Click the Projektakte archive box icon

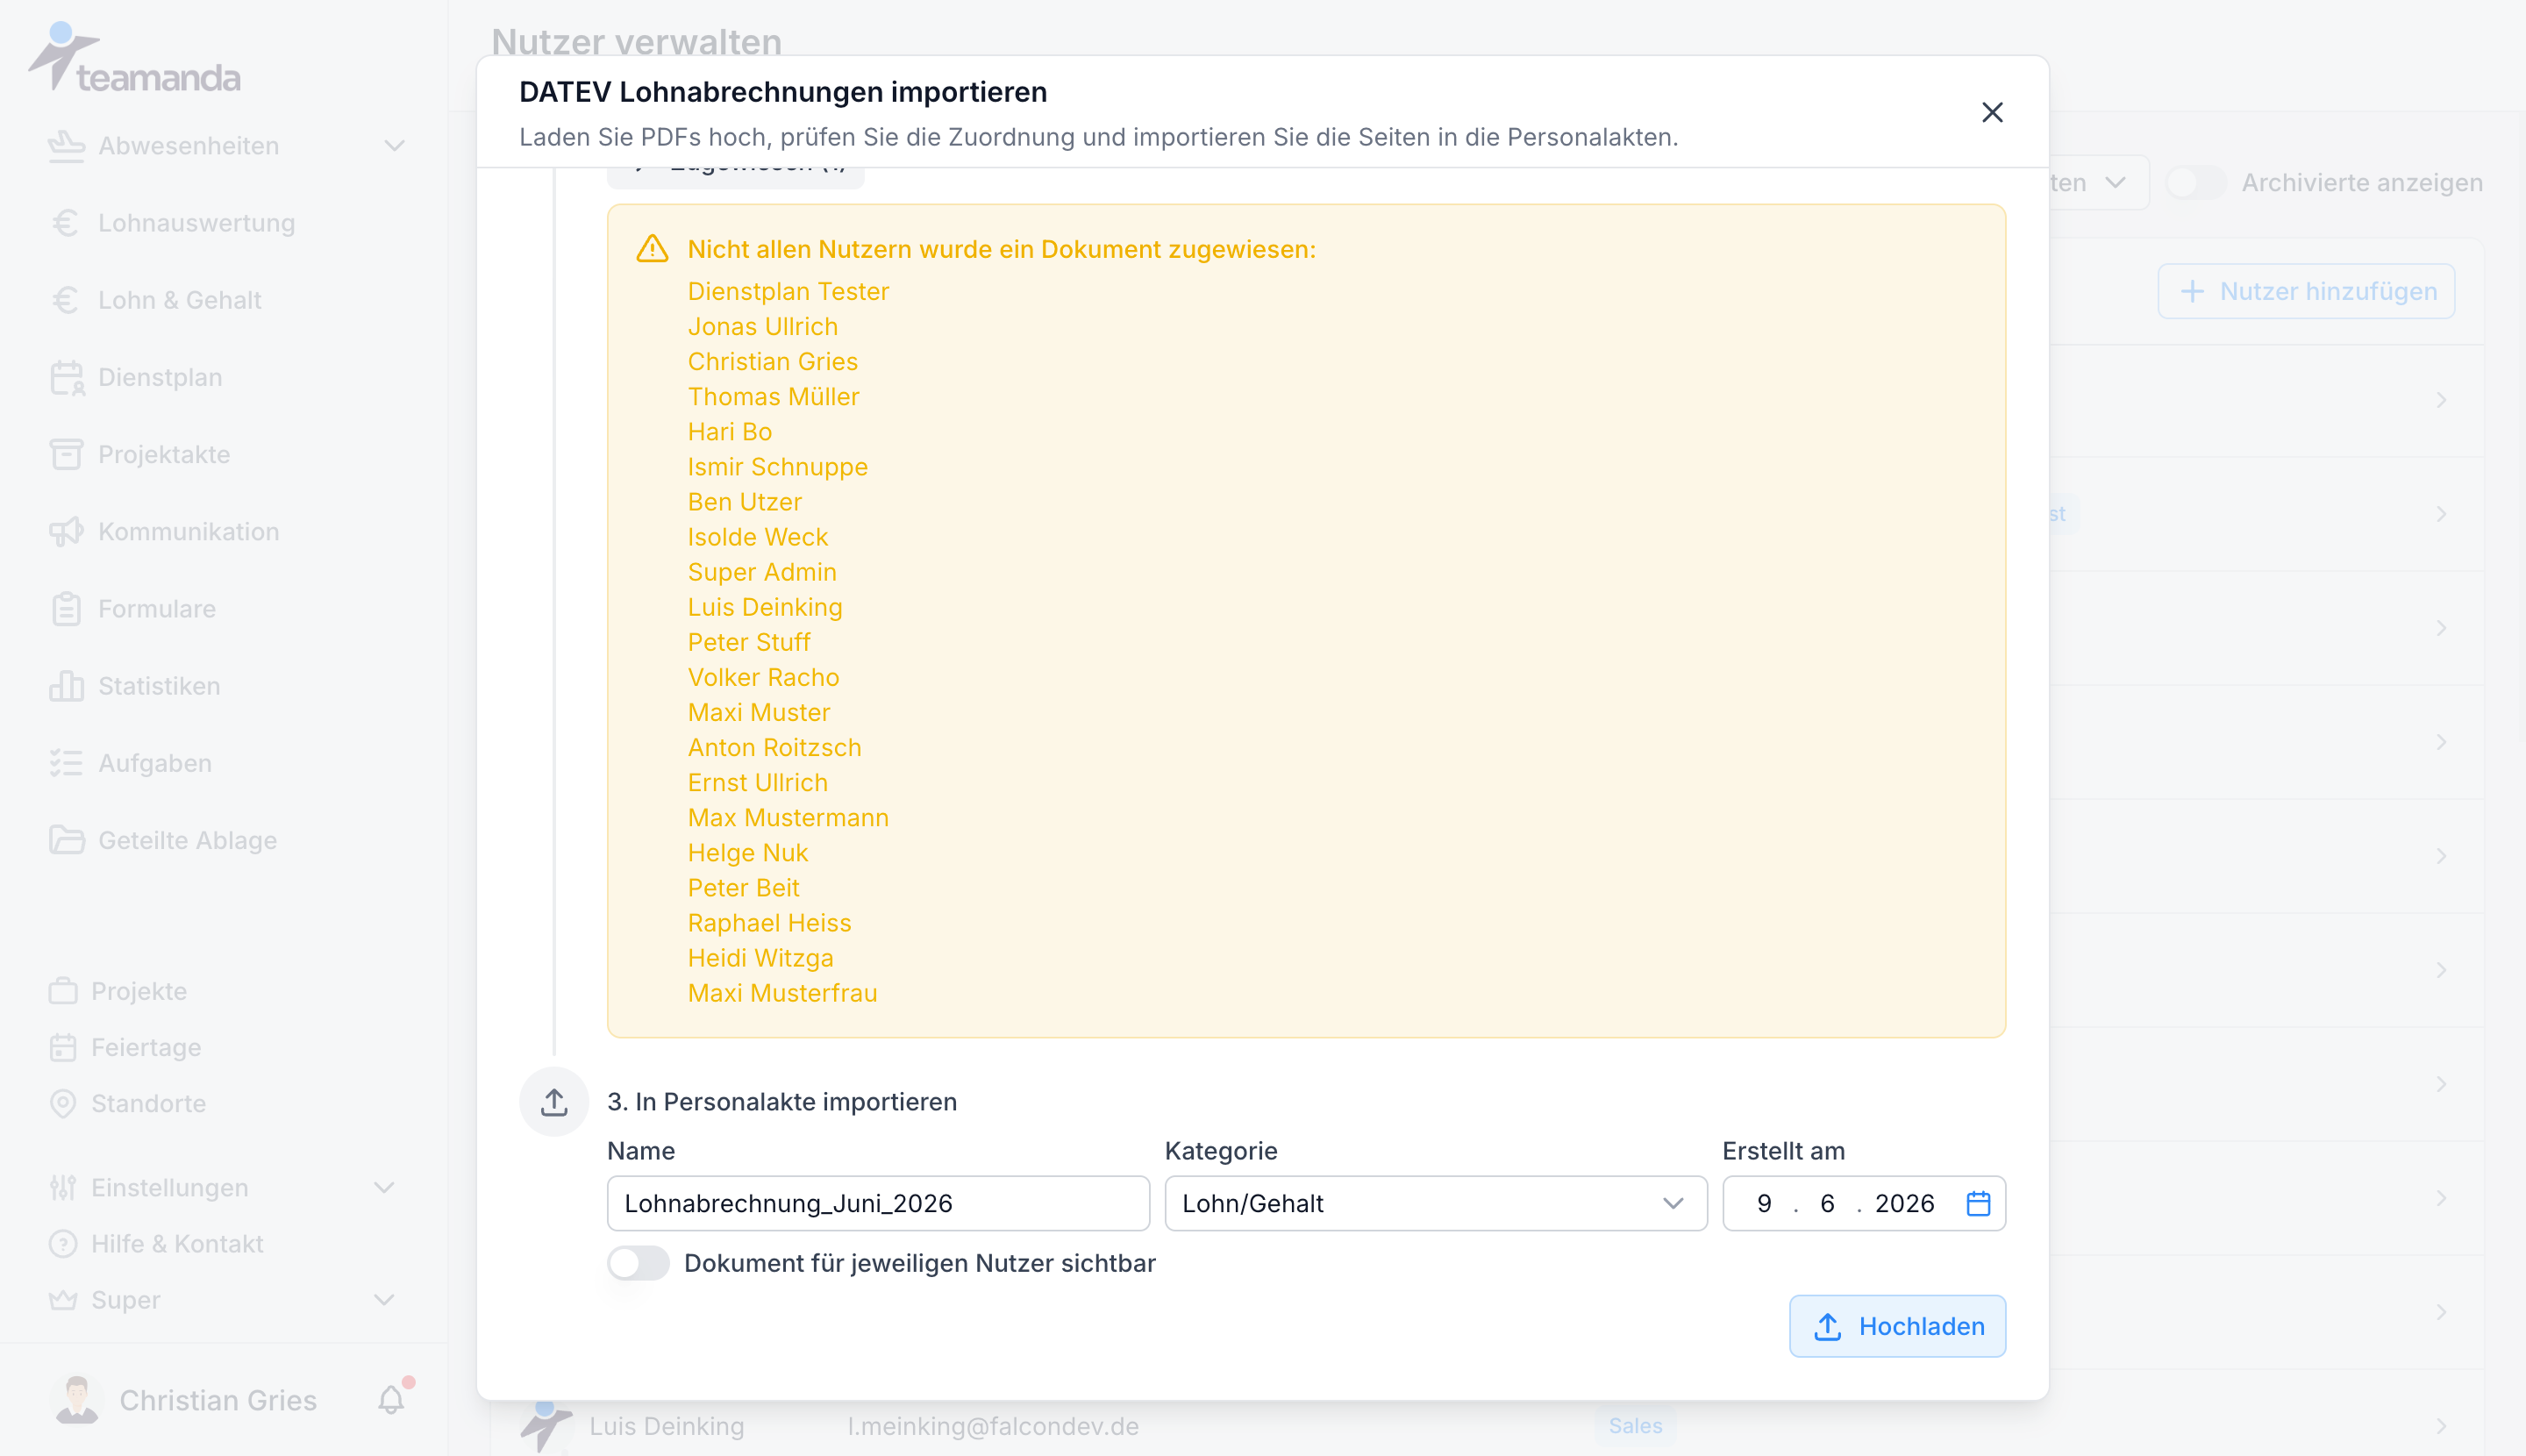(x=66, y=454)
